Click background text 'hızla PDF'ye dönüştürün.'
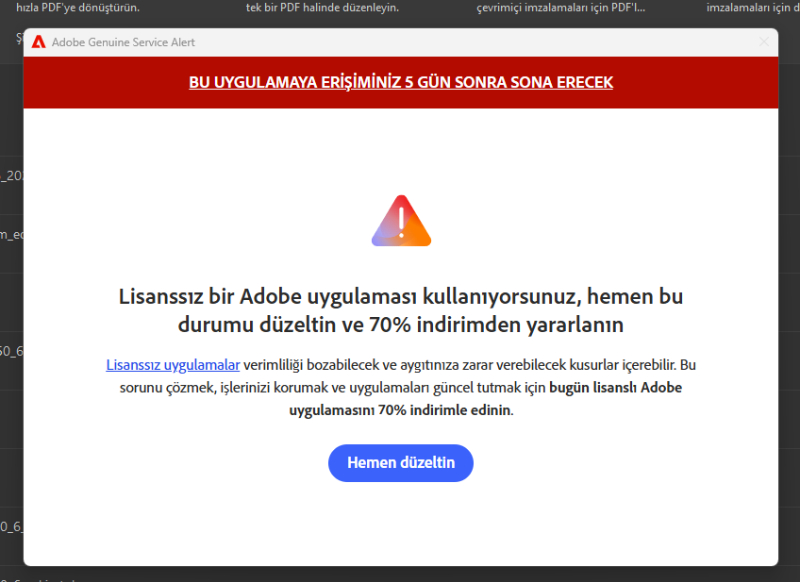 [78, 8]
